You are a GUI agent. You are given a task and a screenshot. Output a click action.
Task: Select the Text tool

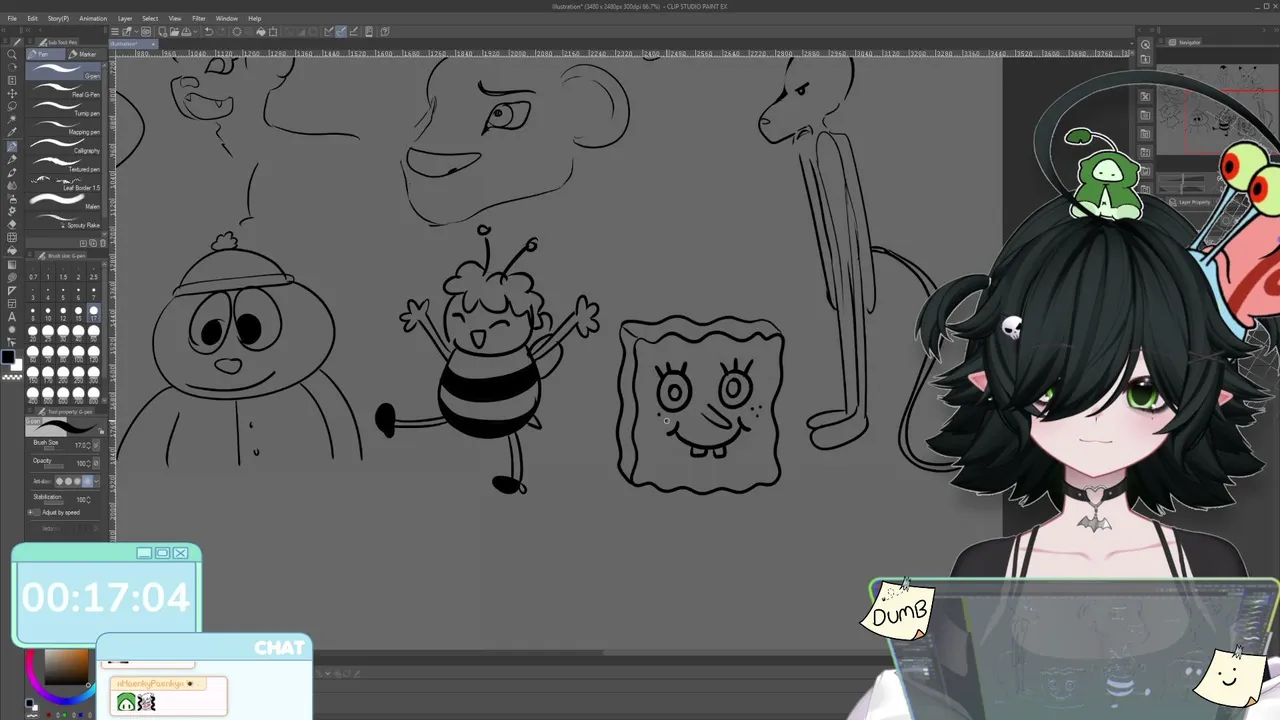12,316
